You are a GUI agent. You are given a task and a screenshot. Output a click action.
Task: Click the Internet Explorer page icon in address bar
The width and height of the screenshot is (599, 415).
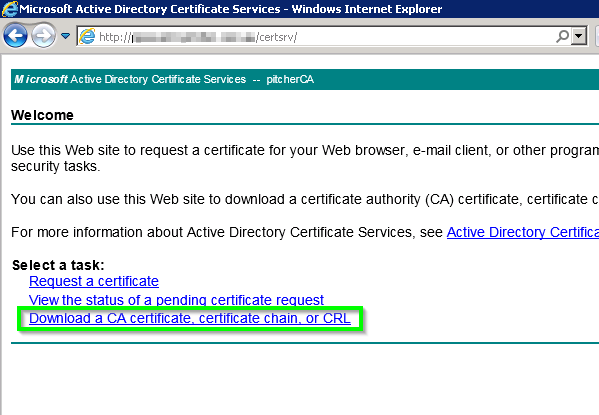87,37
